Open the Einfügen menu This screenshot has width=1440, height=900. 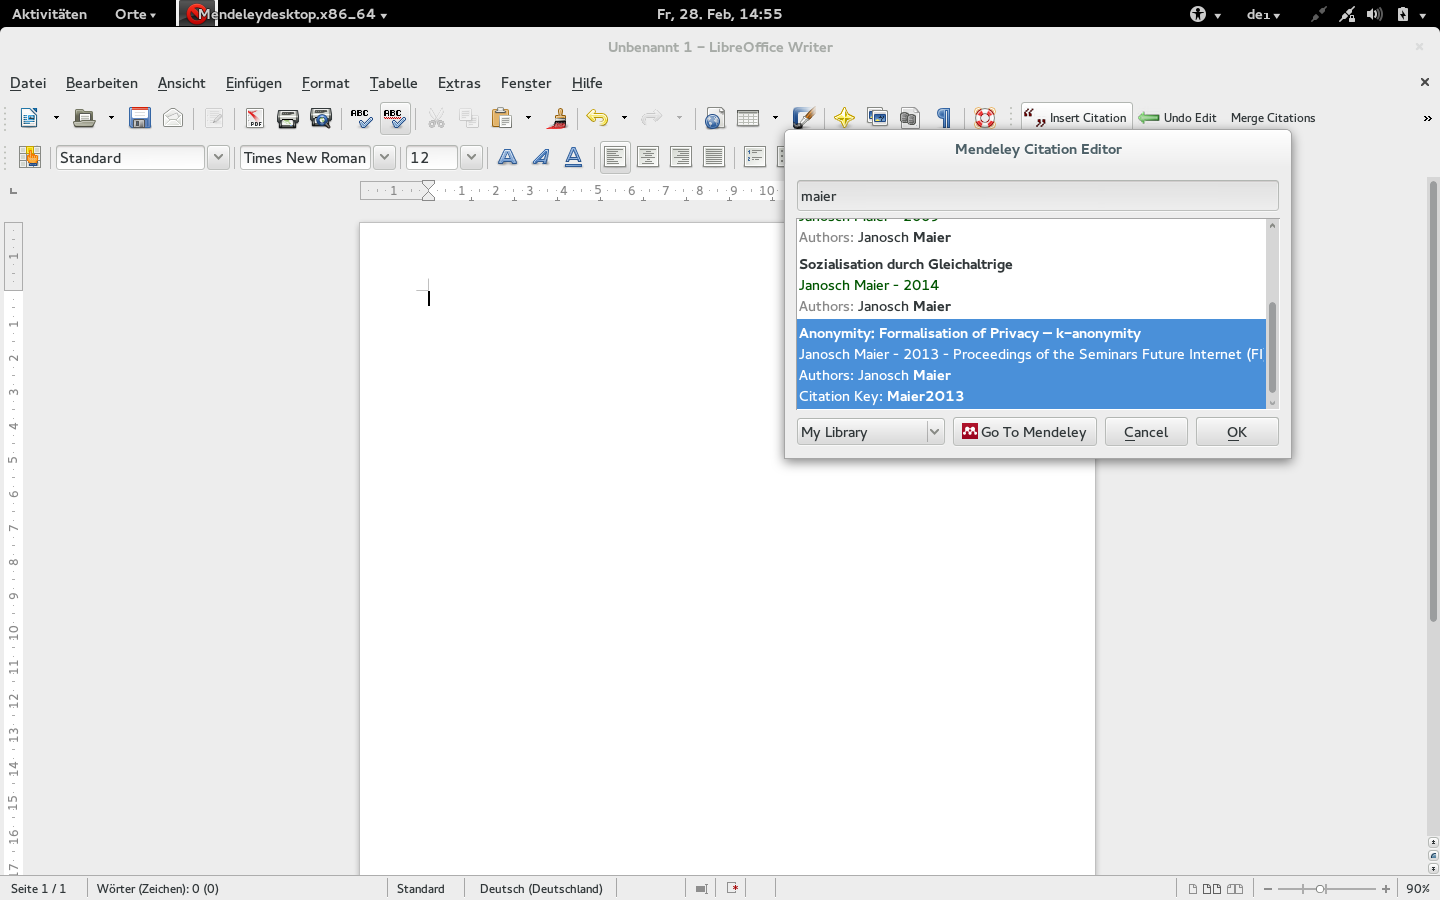[254, 83]
